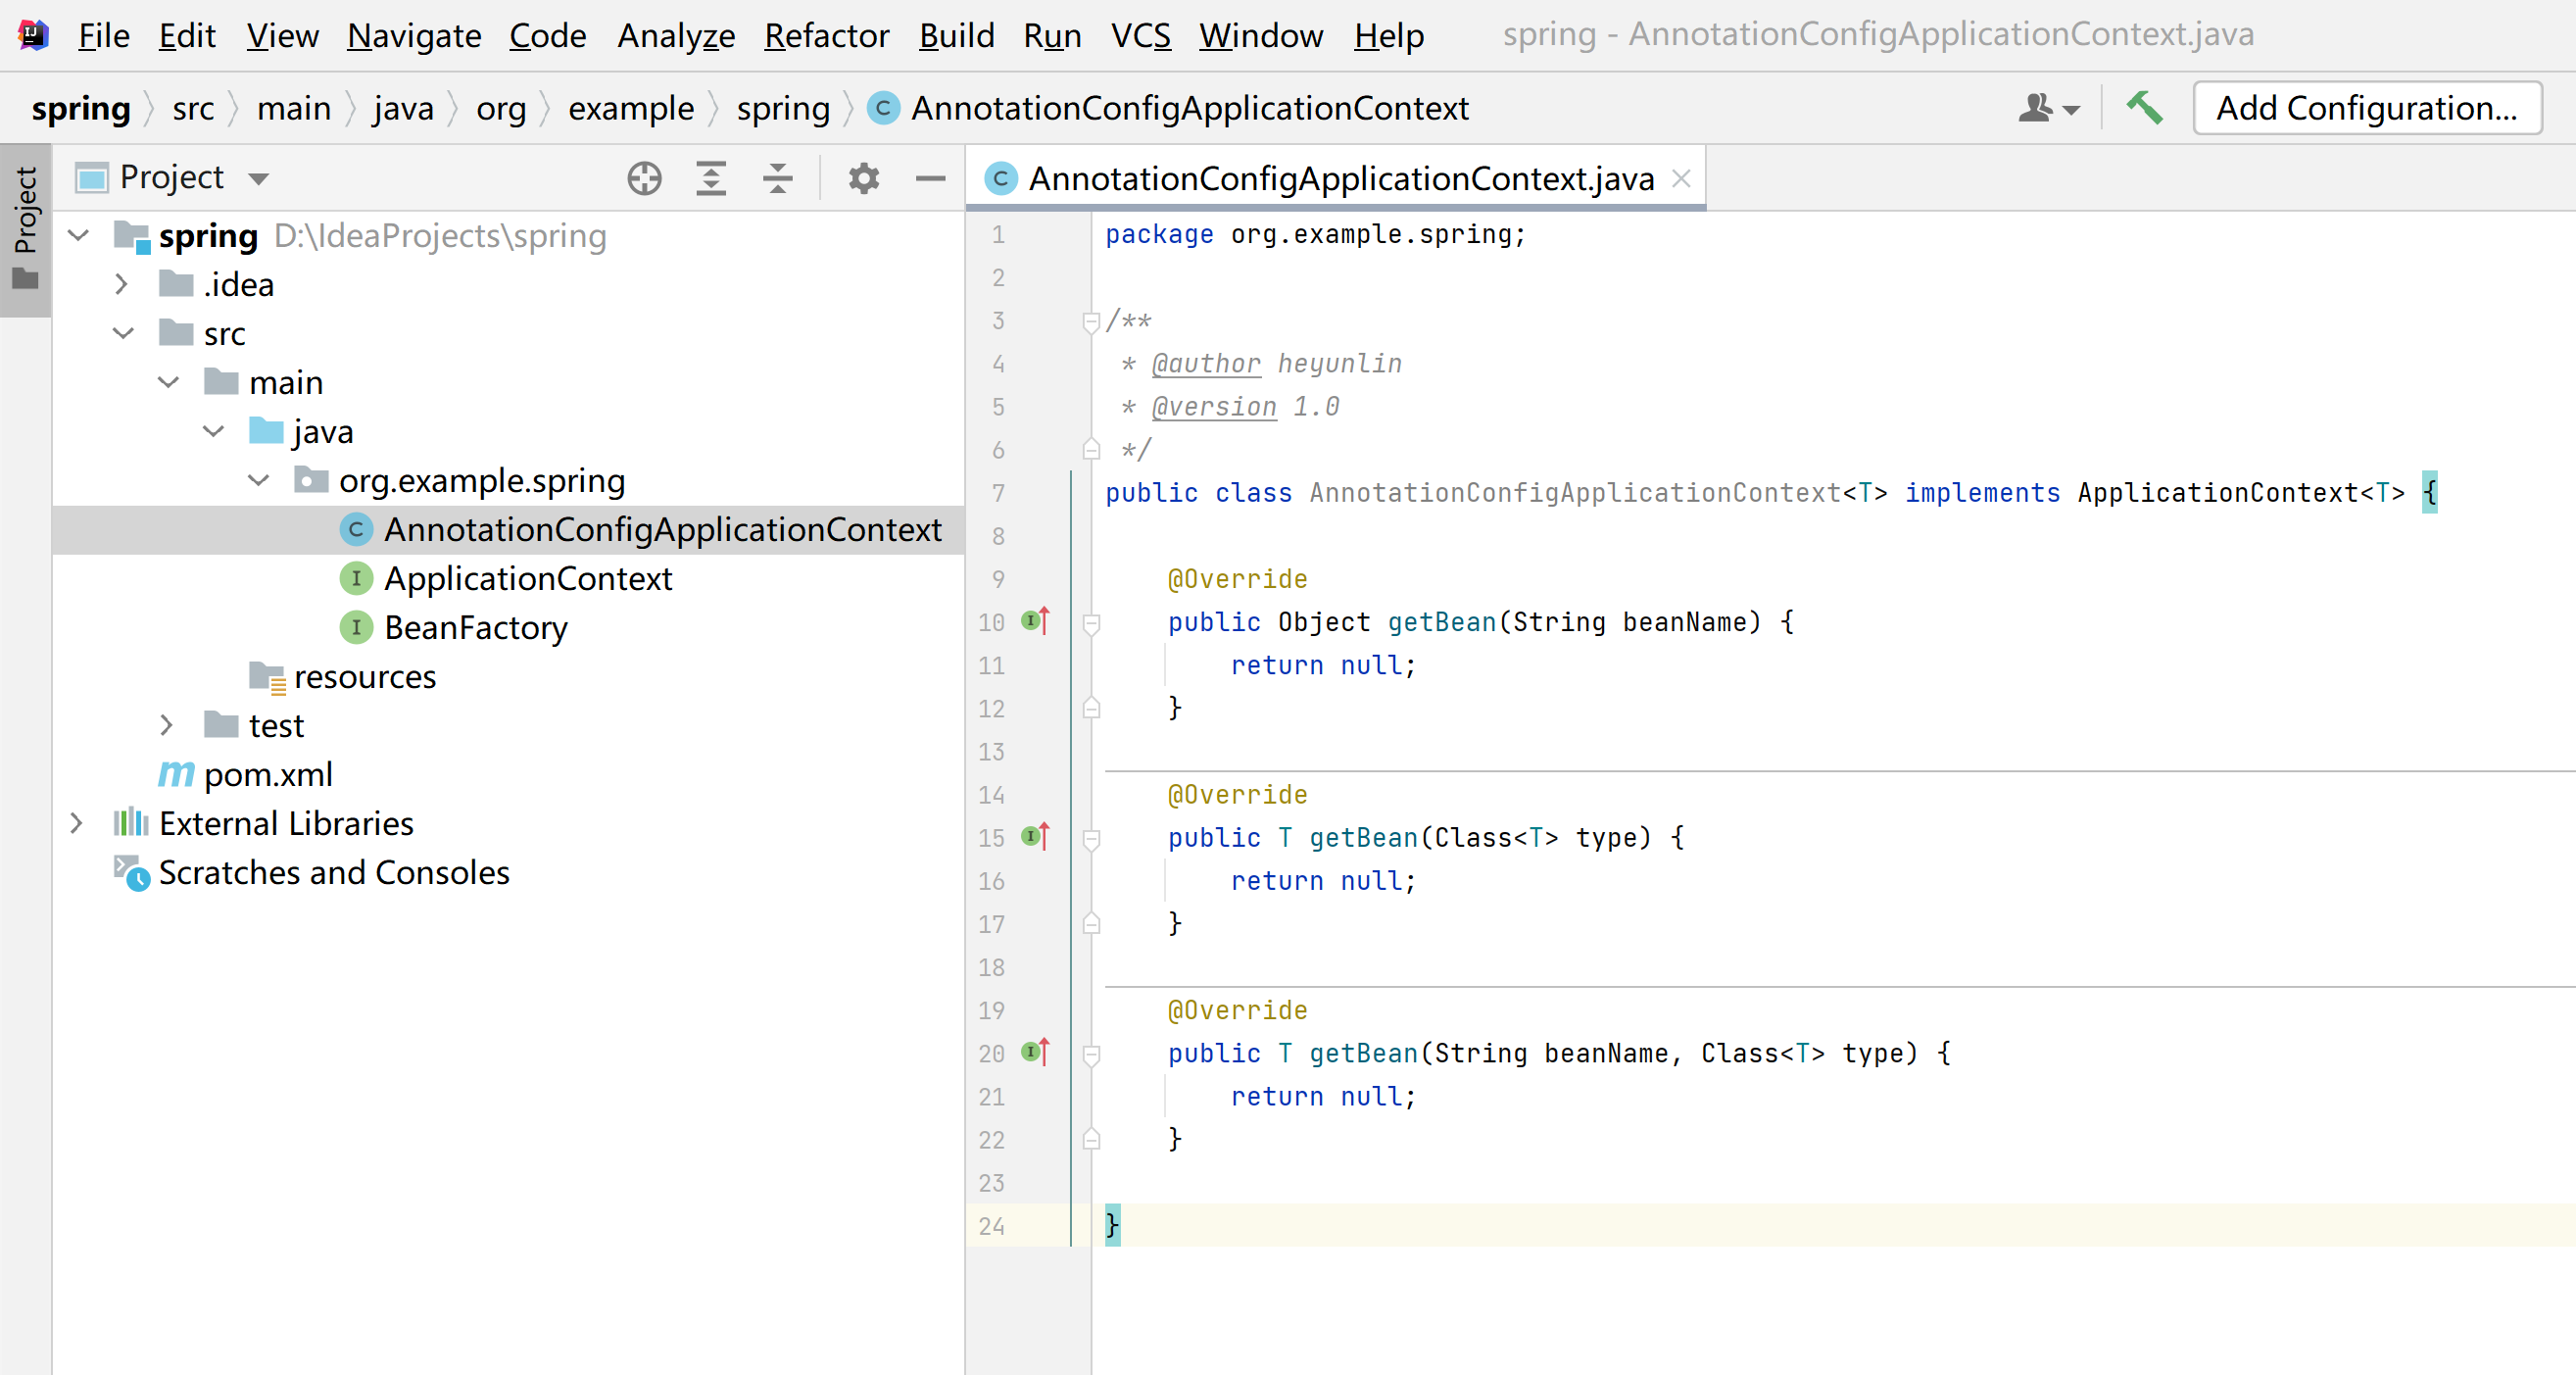Image resolution: width=2576 pixels, height=1375 pixels.
Task: Click the Build project hammer icon
Action: [x=2143, y=108]
